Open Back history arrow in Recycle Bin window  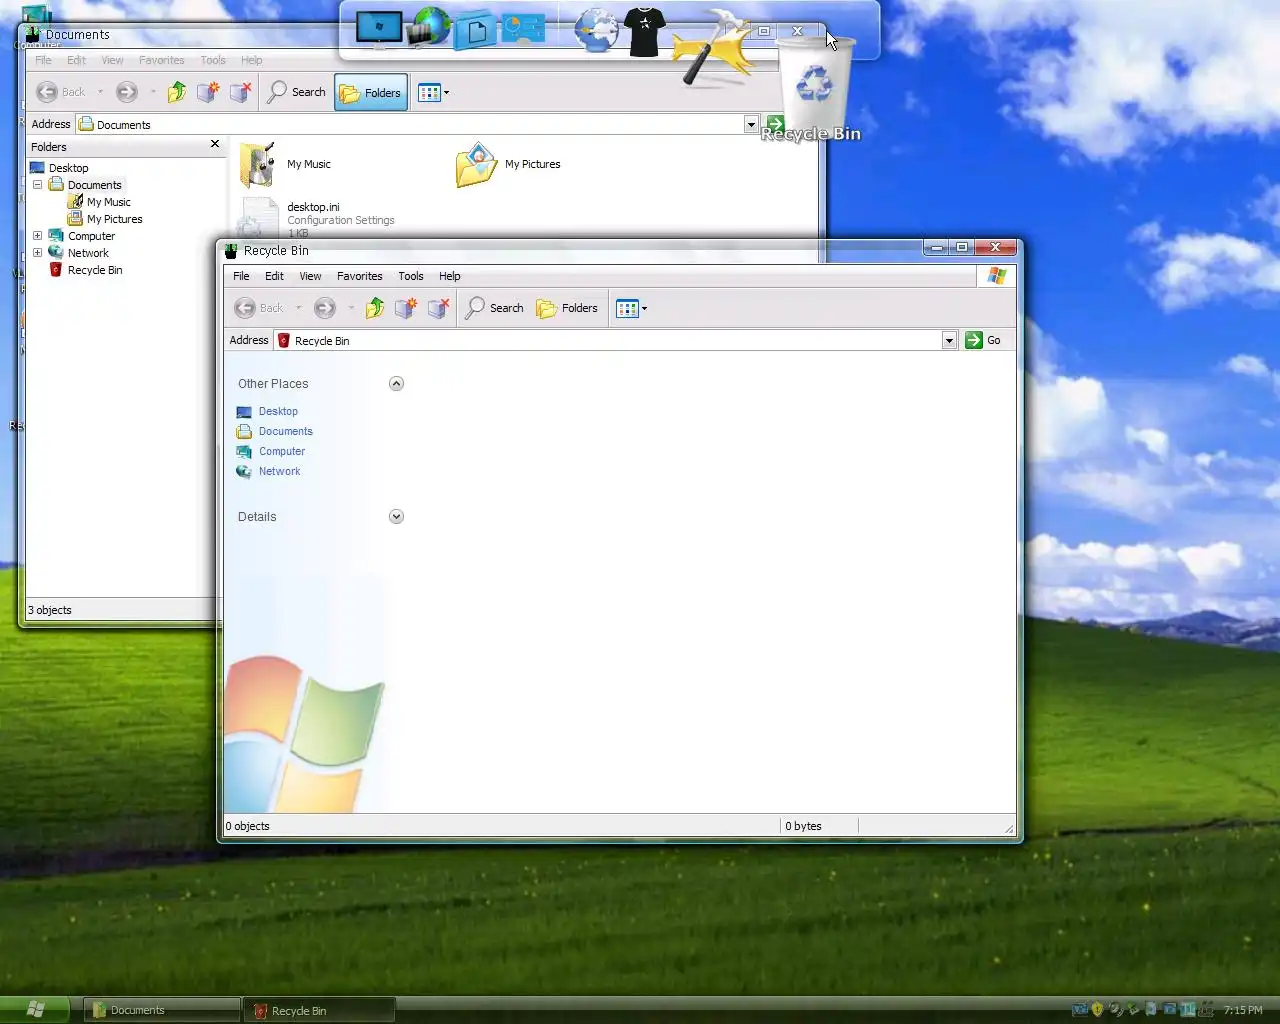(298, 308)
